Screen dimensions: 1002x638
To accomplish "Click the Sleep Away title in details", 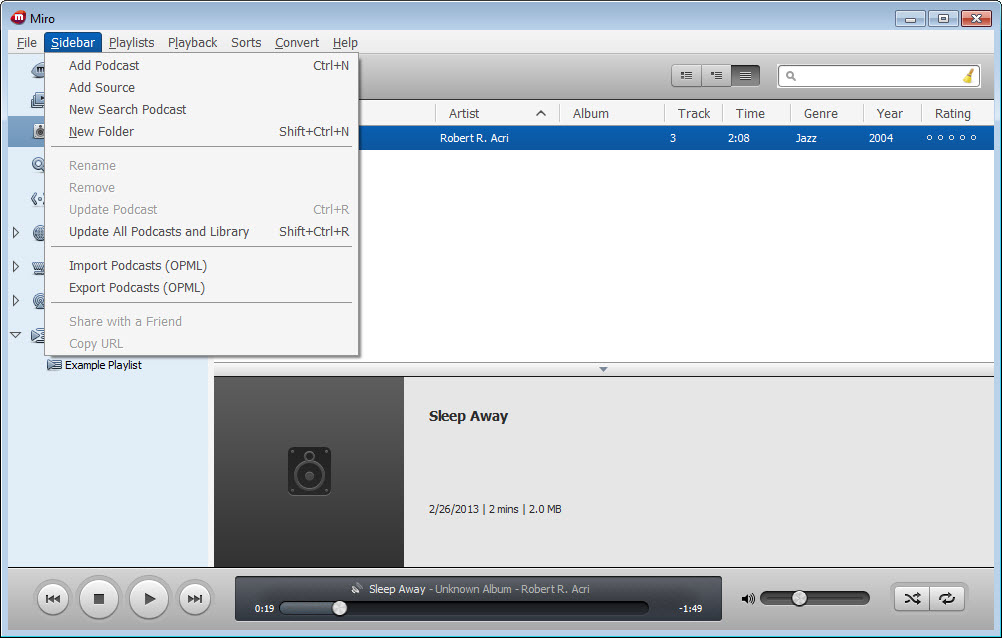I will (x=468, y=416).
